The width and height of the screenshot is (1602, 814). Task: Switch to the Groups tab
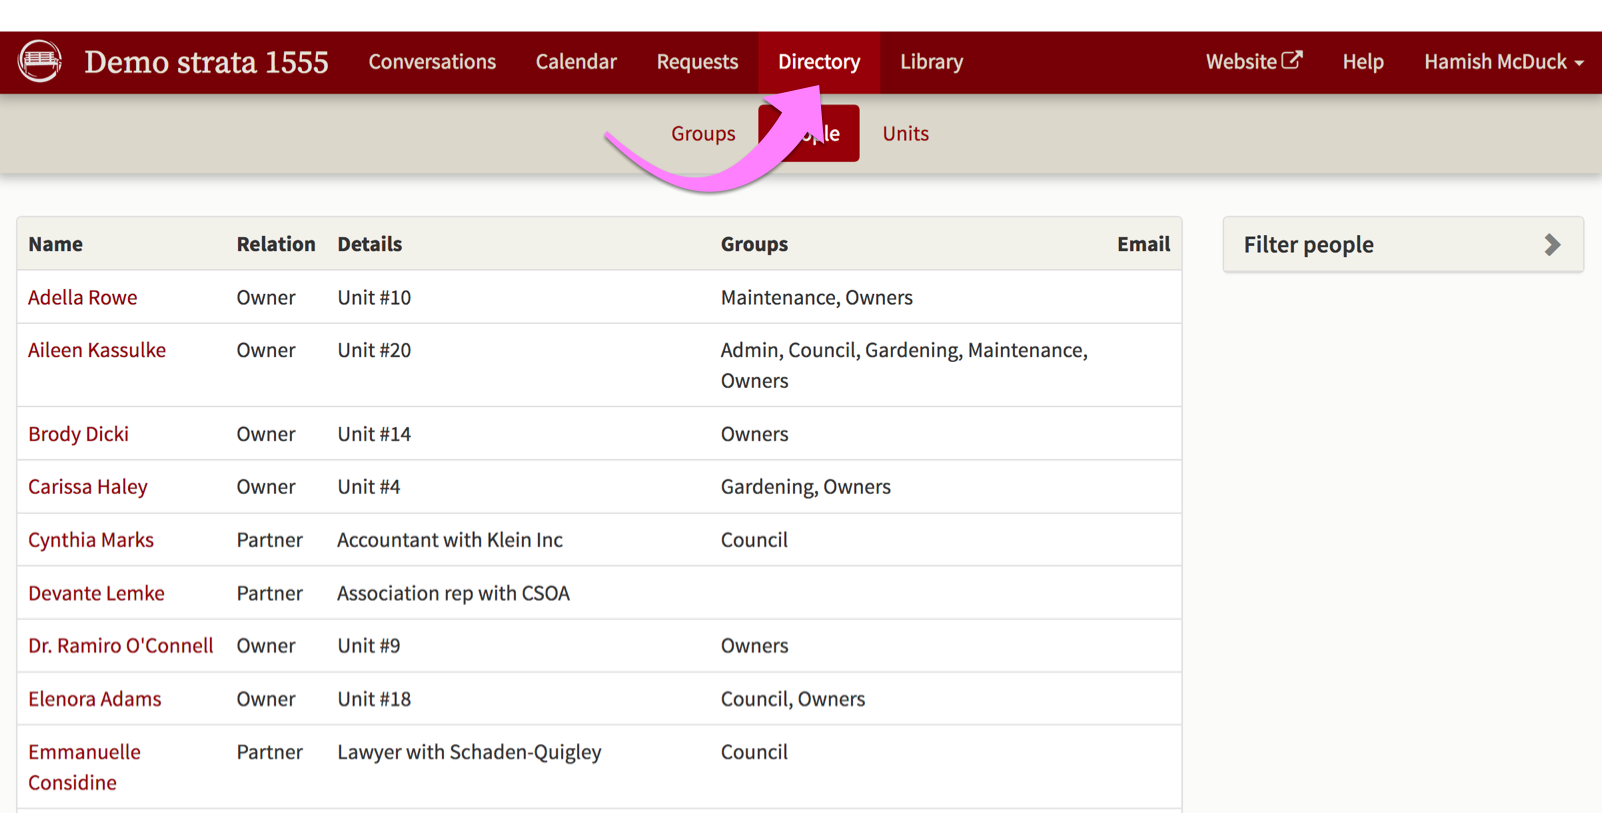703,133
